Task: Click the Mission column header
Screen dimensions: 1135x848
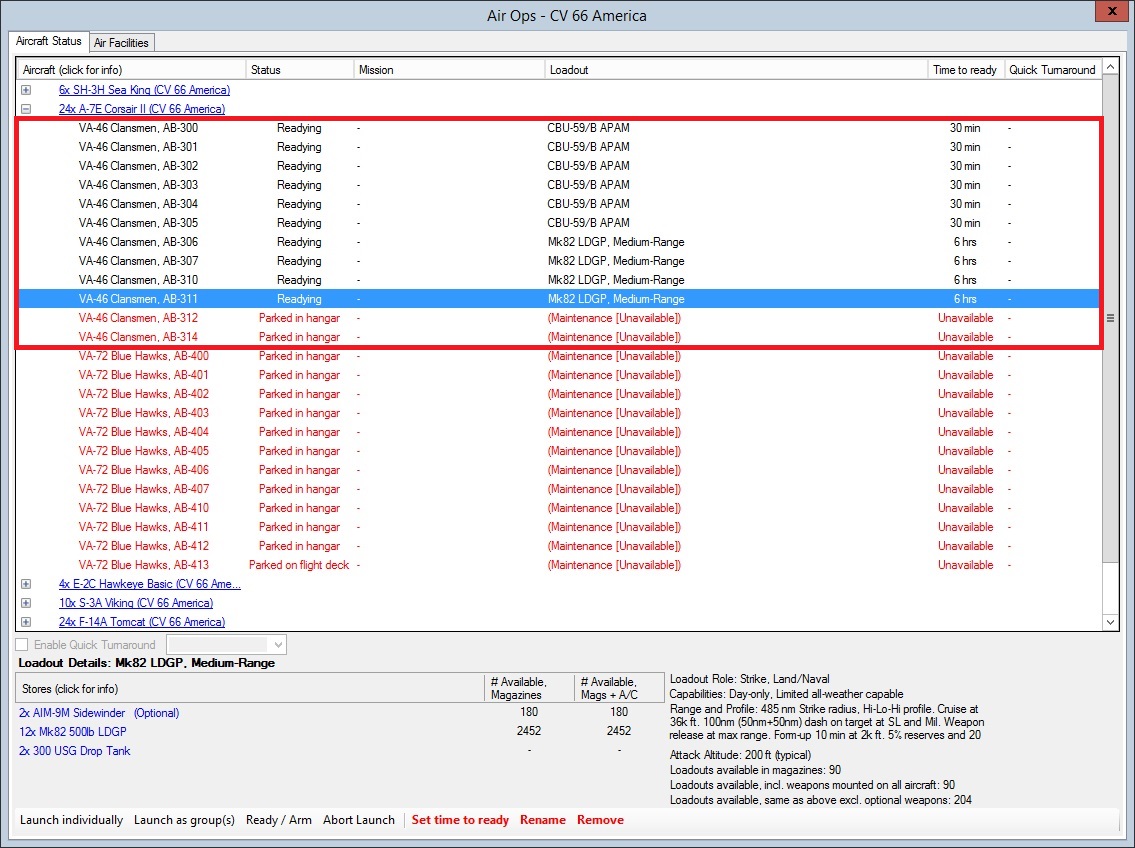Action: 450,69
